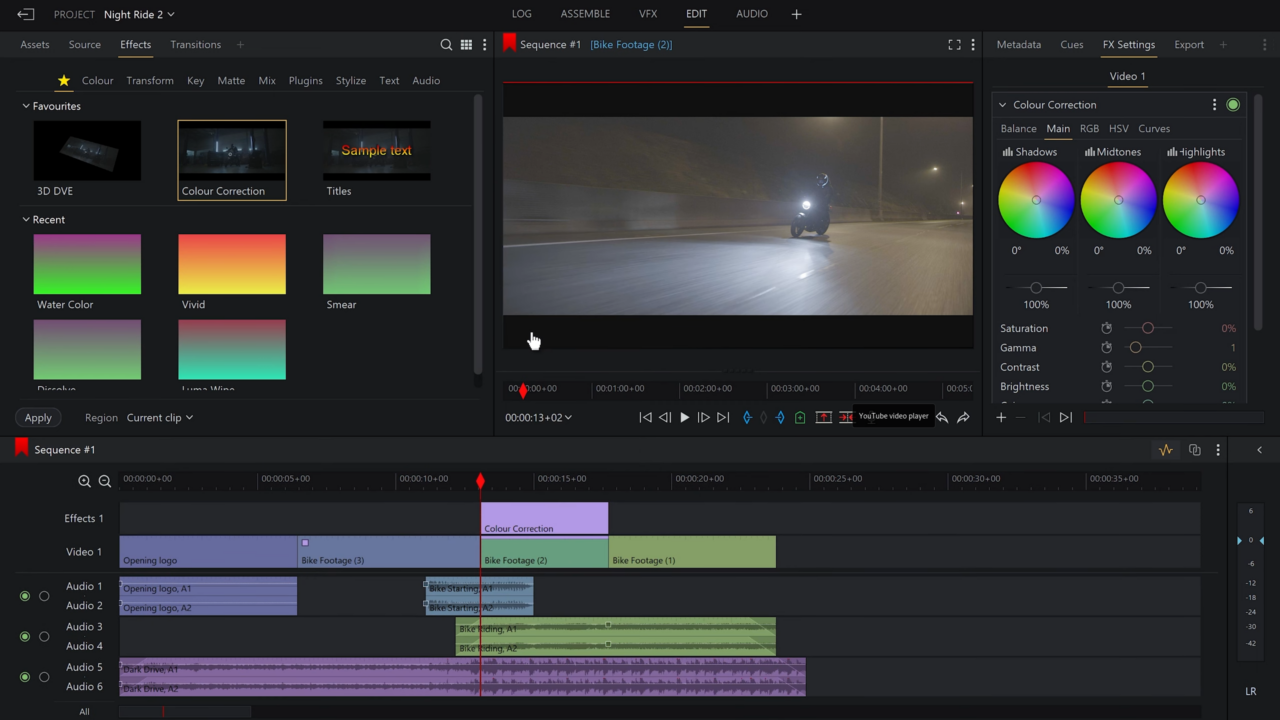Undo the last edit
1280x720 pixels.
pyautogui.click(x=941, y=418)
